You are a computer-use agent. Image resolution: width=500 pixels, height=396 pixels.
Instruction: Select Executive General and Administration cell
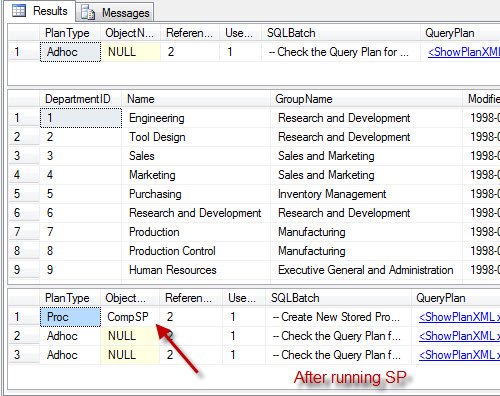(x=366, y=270)
